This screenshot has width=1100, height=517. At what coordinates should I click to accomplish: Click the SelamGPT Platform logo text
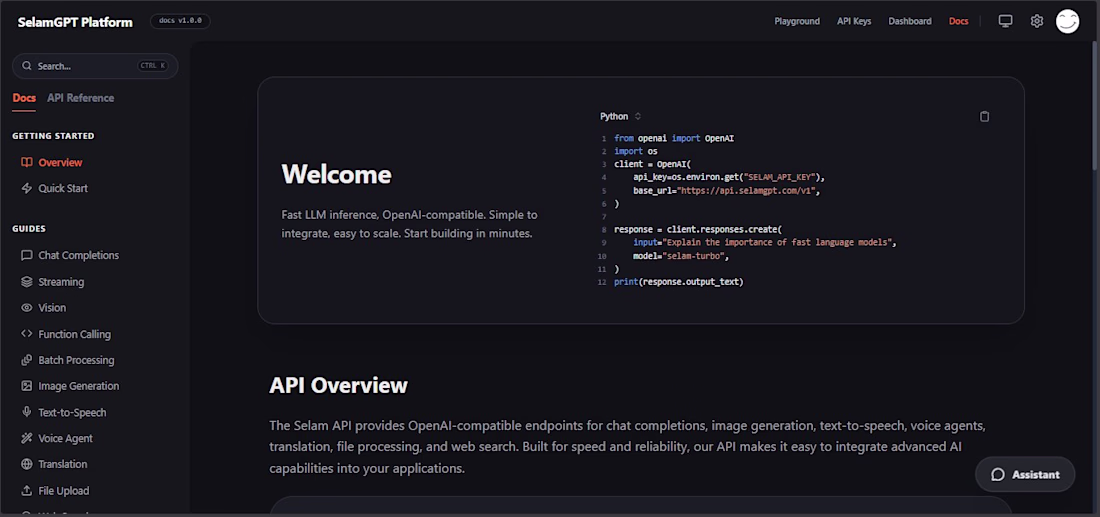(x=75, y=22)
